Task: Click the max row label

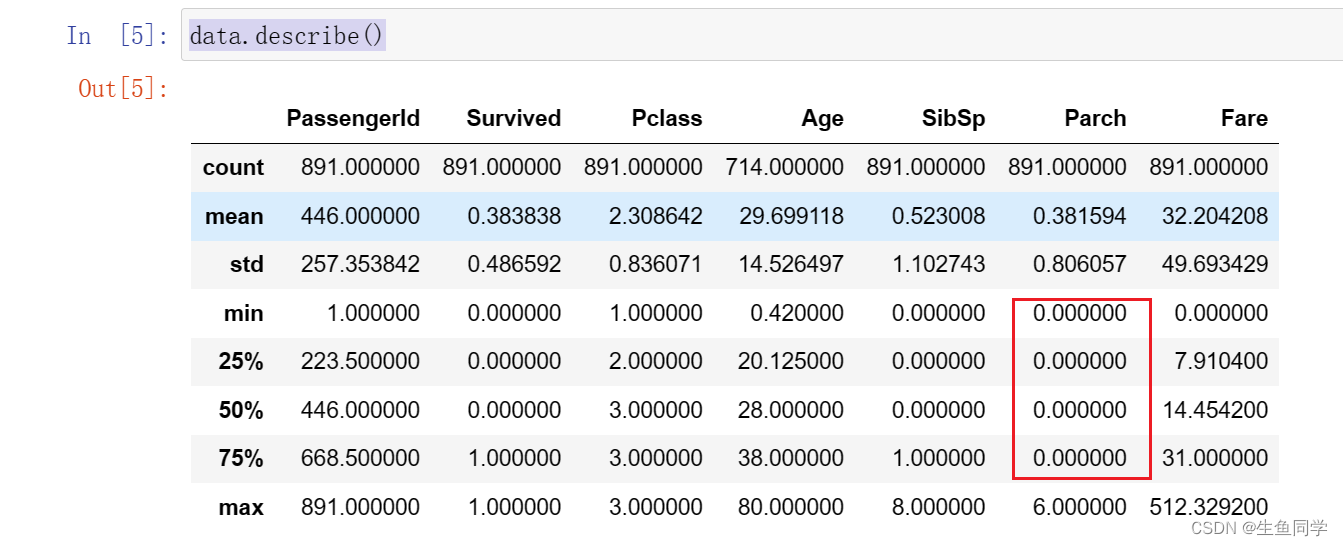Action: point(241,507)
